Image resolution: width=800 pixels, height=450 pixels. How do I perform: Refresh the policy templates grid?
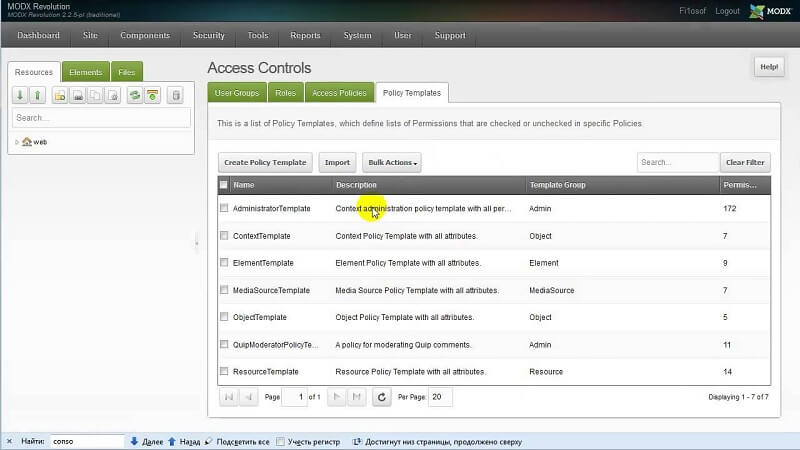coord(381,396)
